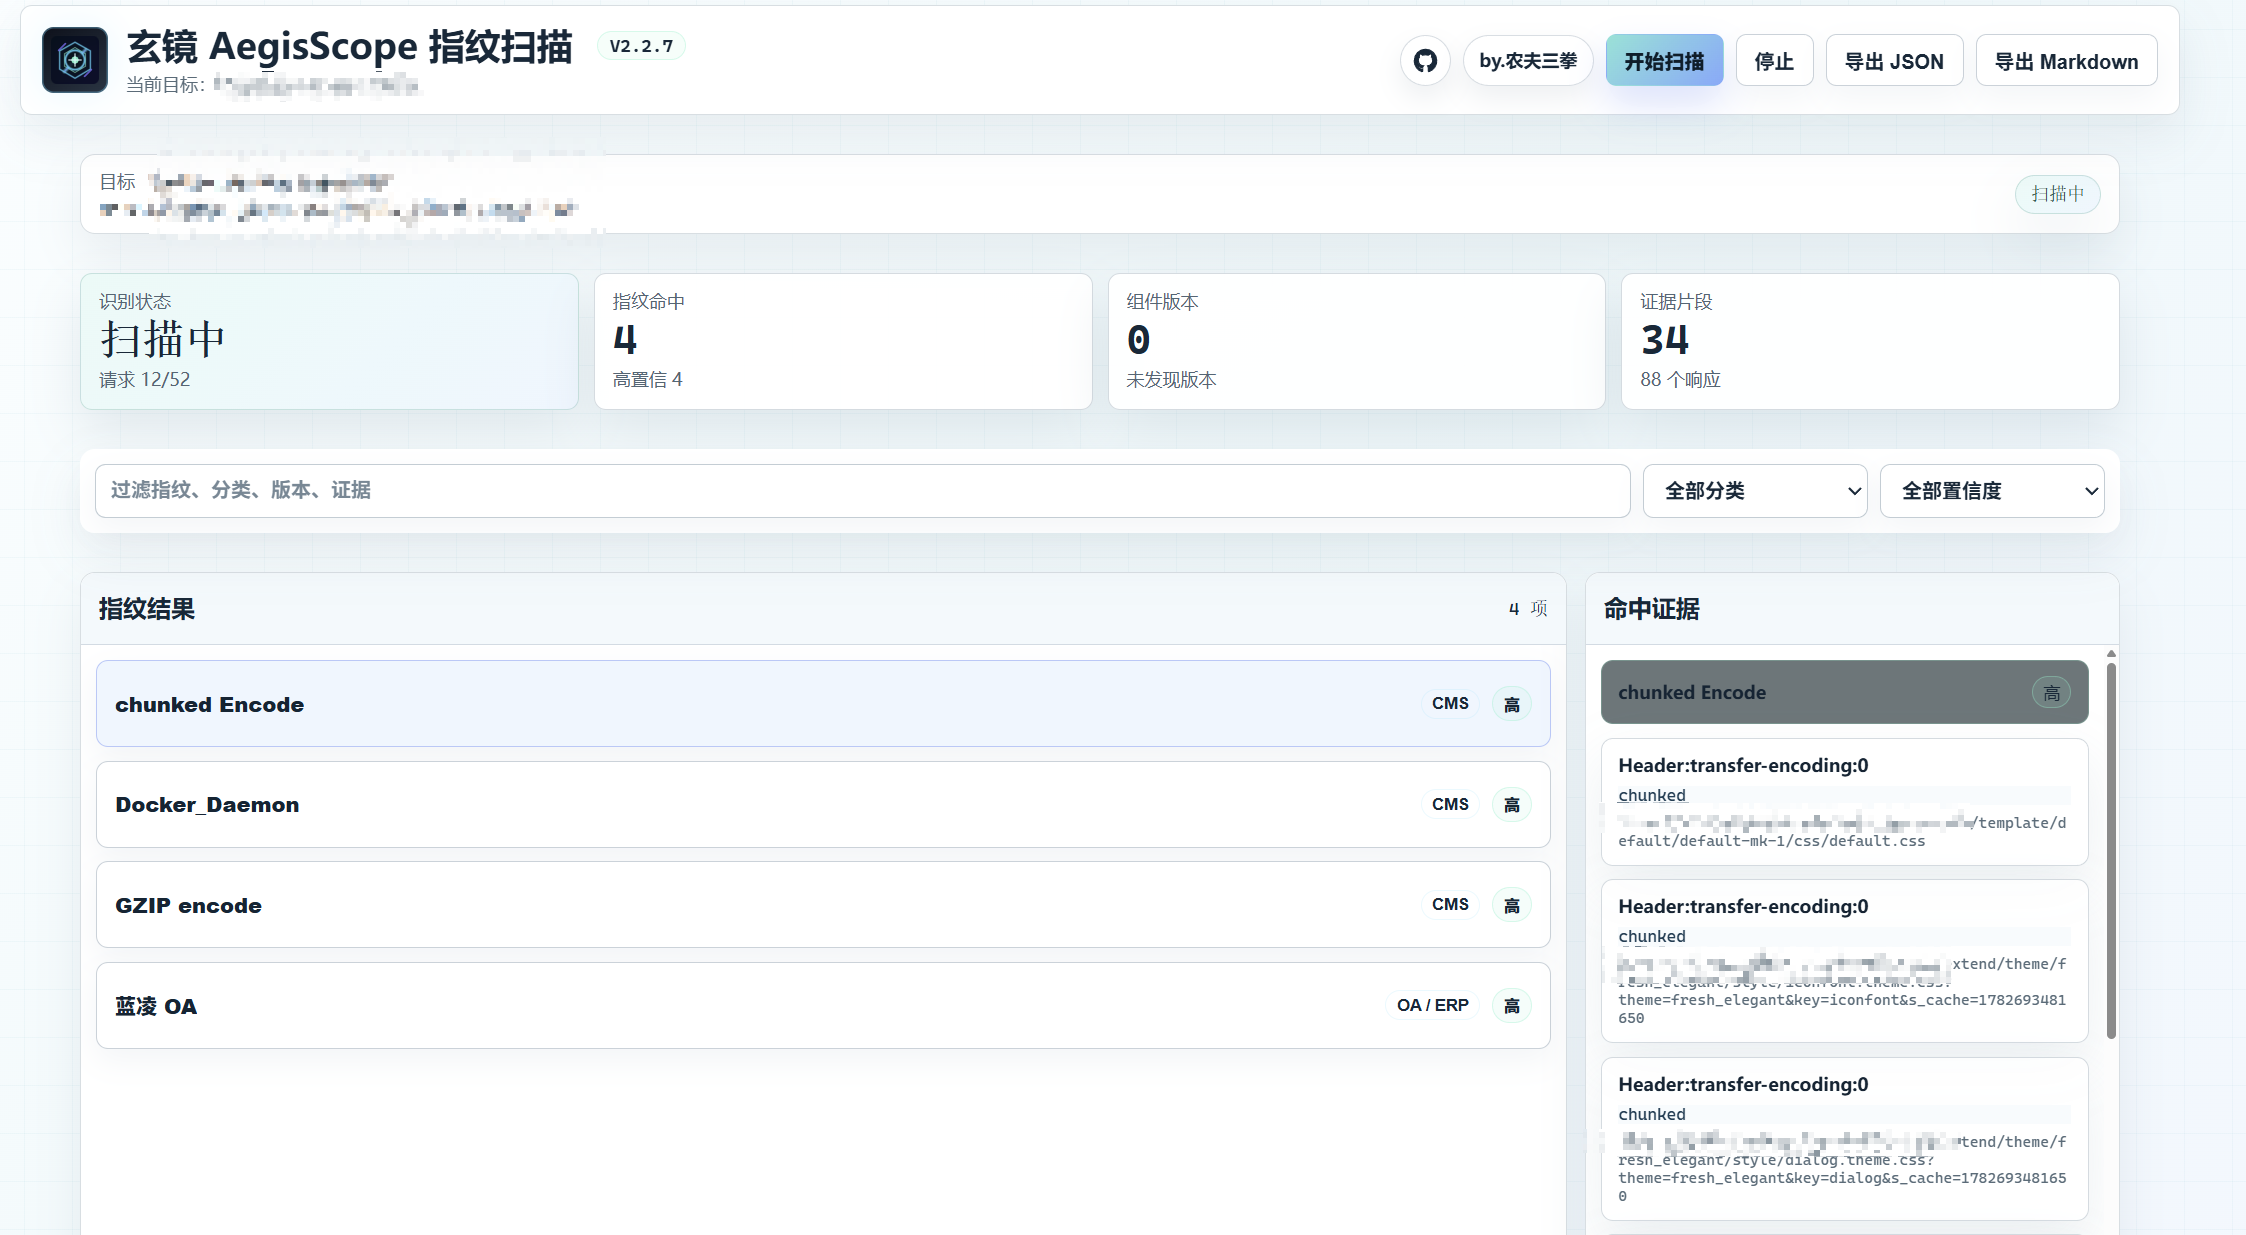The height and width of the screenshot is (1235, 2246).
Task: Click the 组件版本 stat card
Action: coord(1356,341)
